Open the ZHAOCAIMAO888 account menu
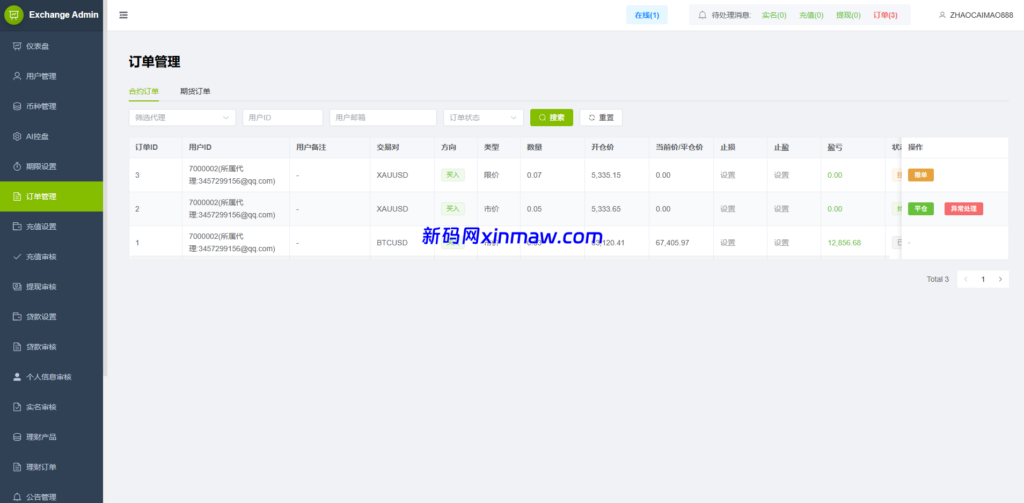The width and height of the screenshot is (1024, 503). click(974, 15)
